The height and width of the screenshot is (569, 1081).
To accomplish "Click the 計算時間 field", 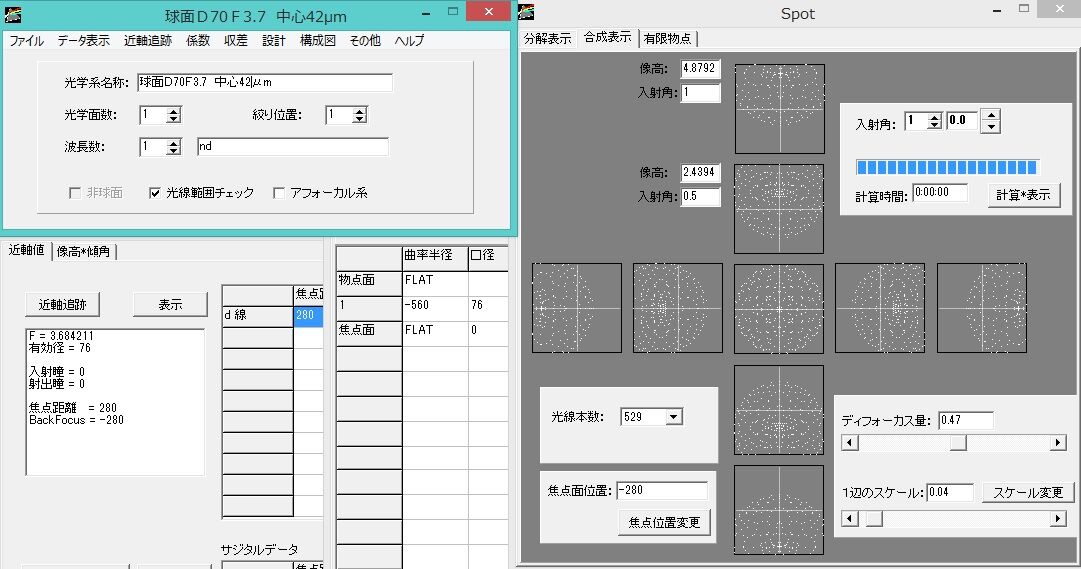I will pos(940,193).
